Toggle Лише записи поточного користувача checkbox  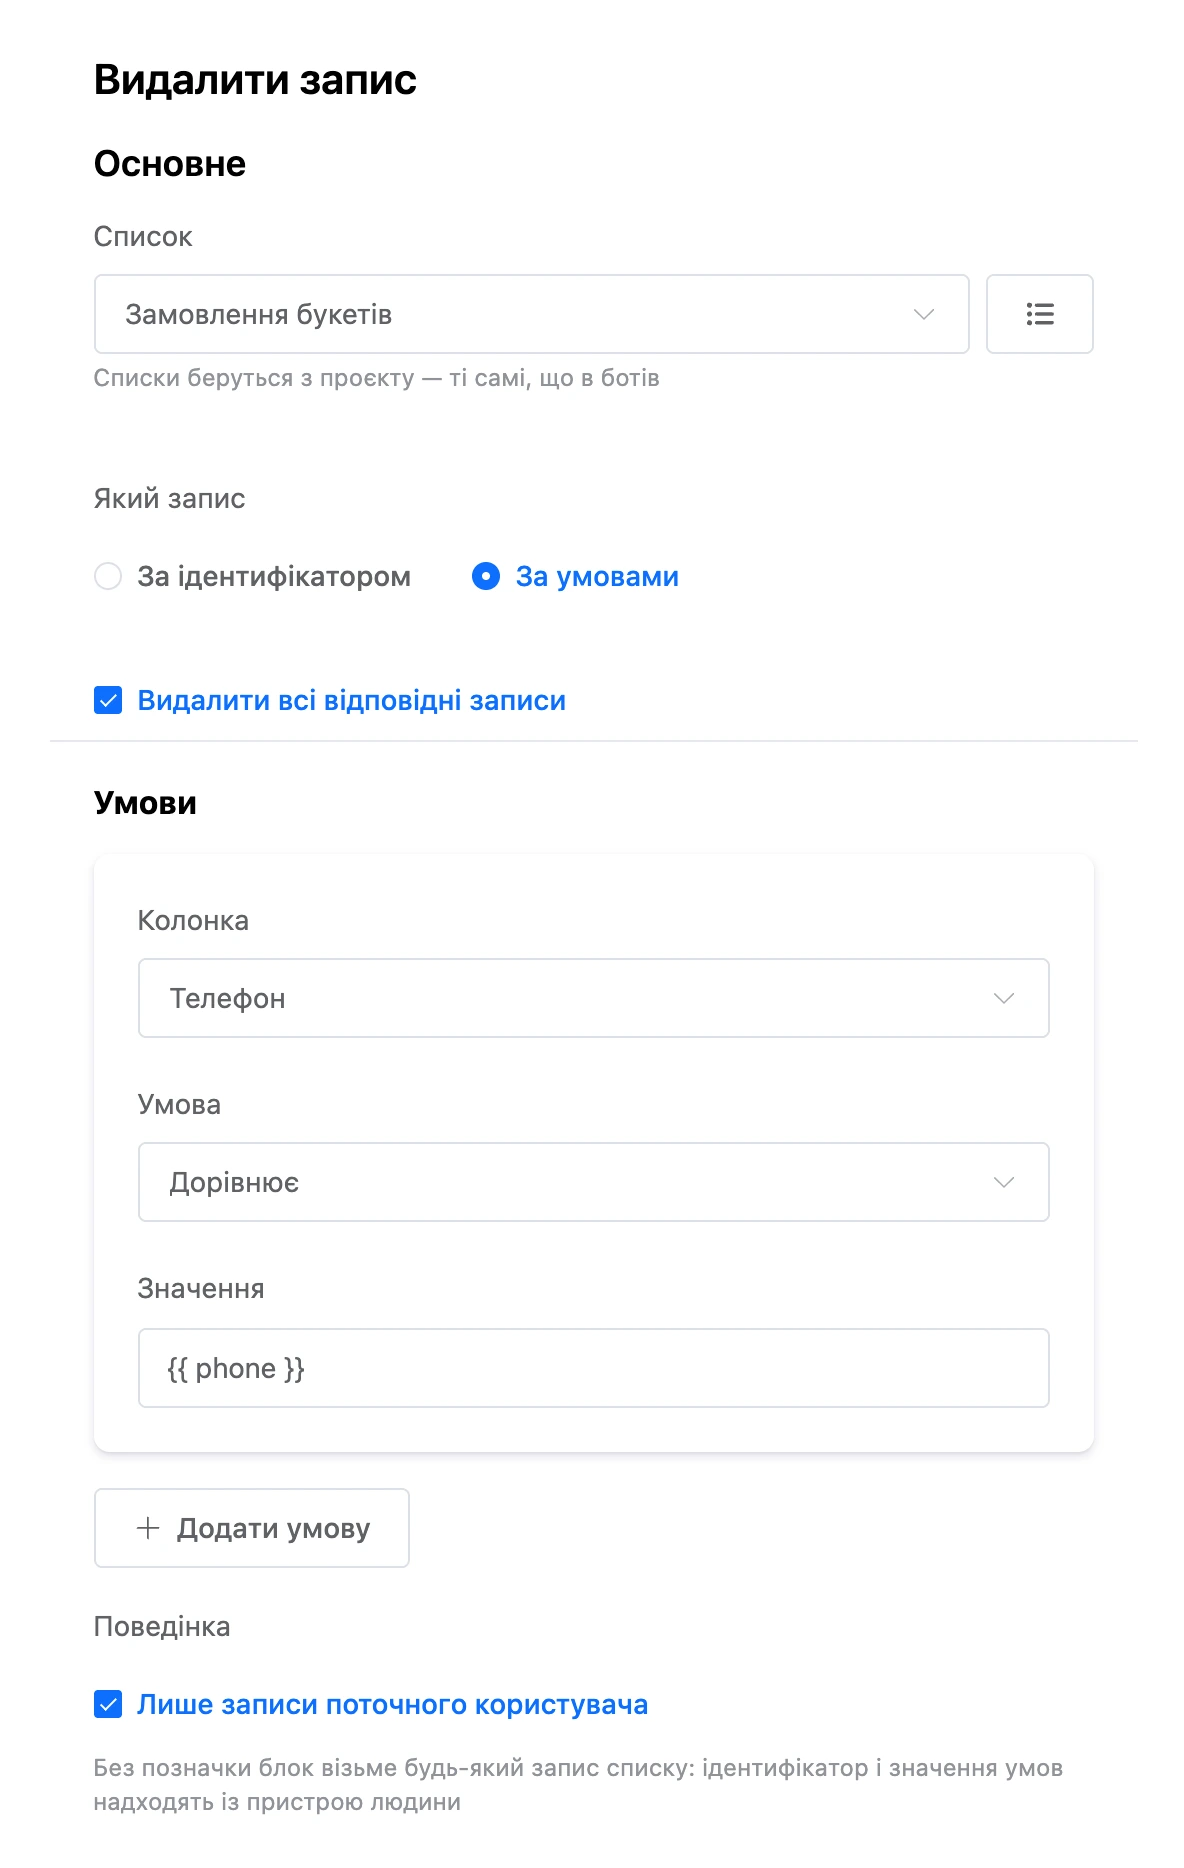[x=108, y=1704]
